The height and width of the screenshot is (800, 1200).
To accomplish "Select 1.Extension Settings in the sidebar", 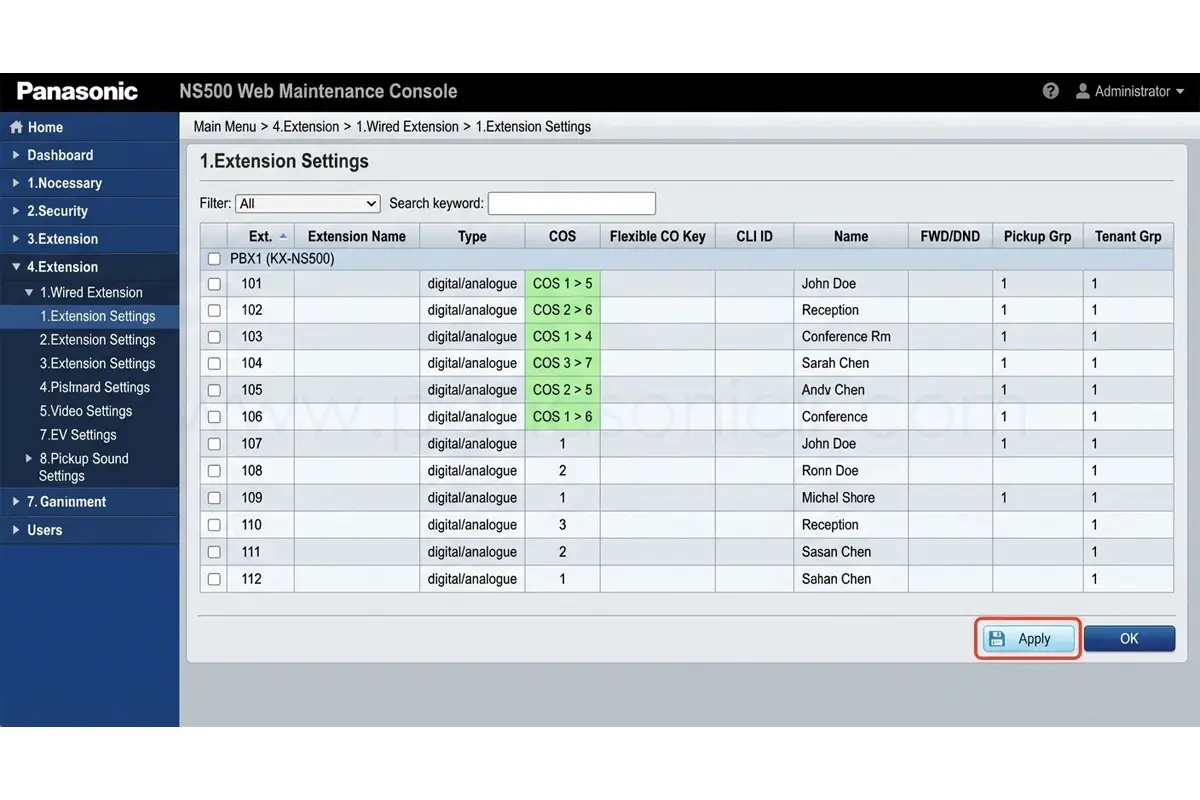I will pos(98,316).
